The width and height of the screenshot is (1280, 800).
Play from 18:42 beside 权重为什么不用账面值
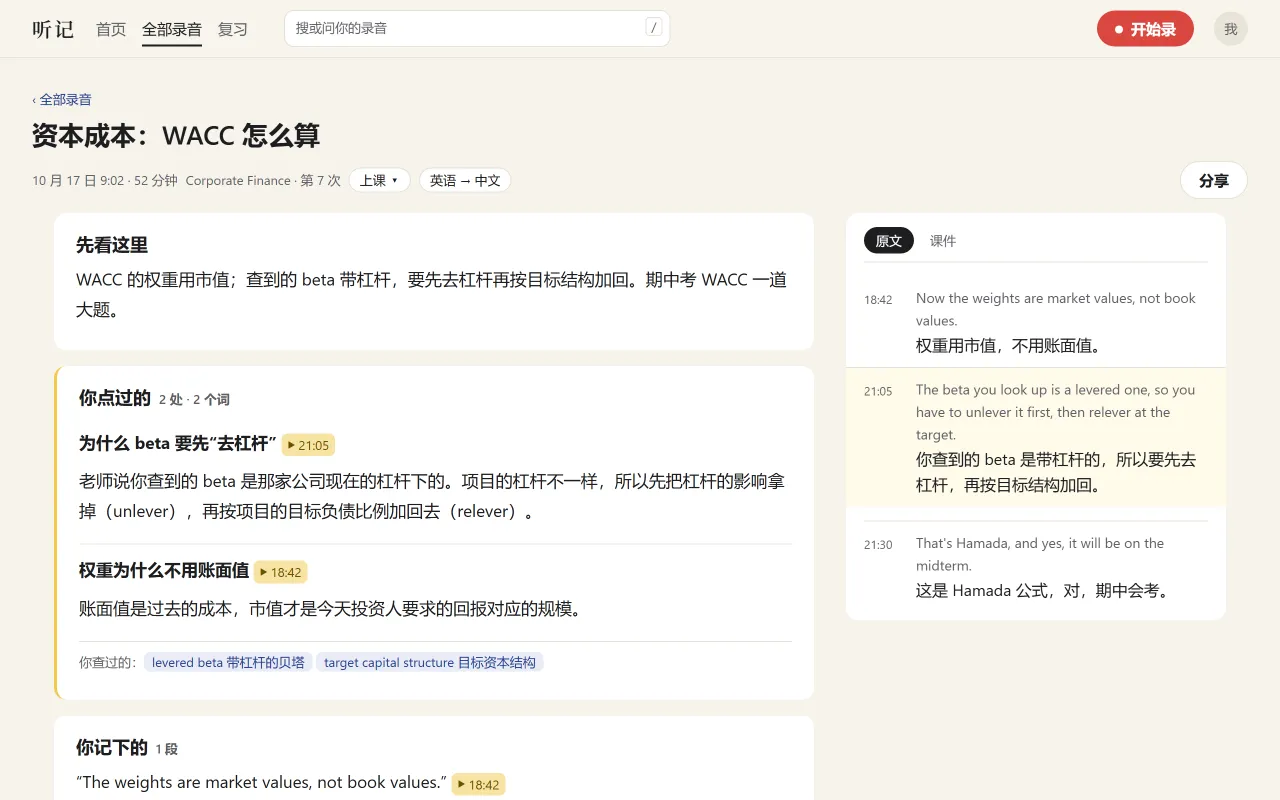[x=281, y=572]
